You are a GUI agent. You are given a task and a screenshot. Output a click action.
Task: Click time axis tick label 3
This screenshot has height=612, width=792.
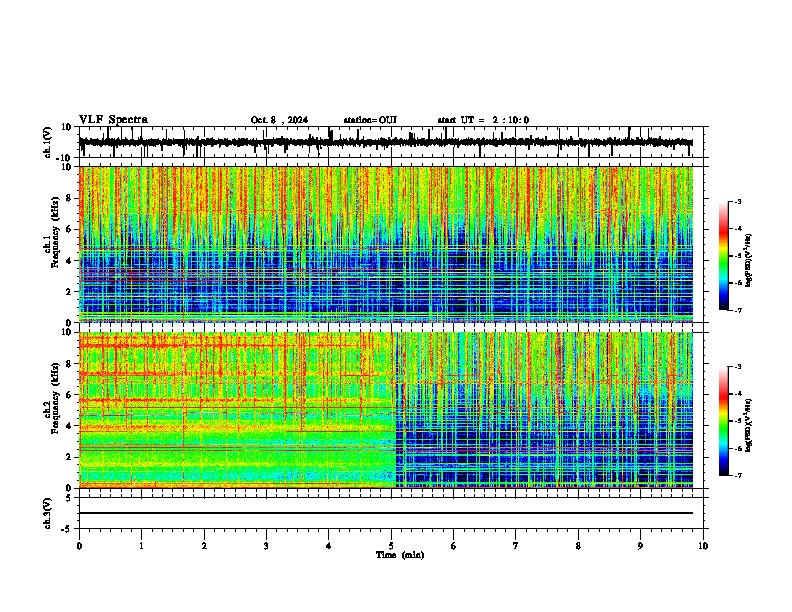click(x=266, y=546)
